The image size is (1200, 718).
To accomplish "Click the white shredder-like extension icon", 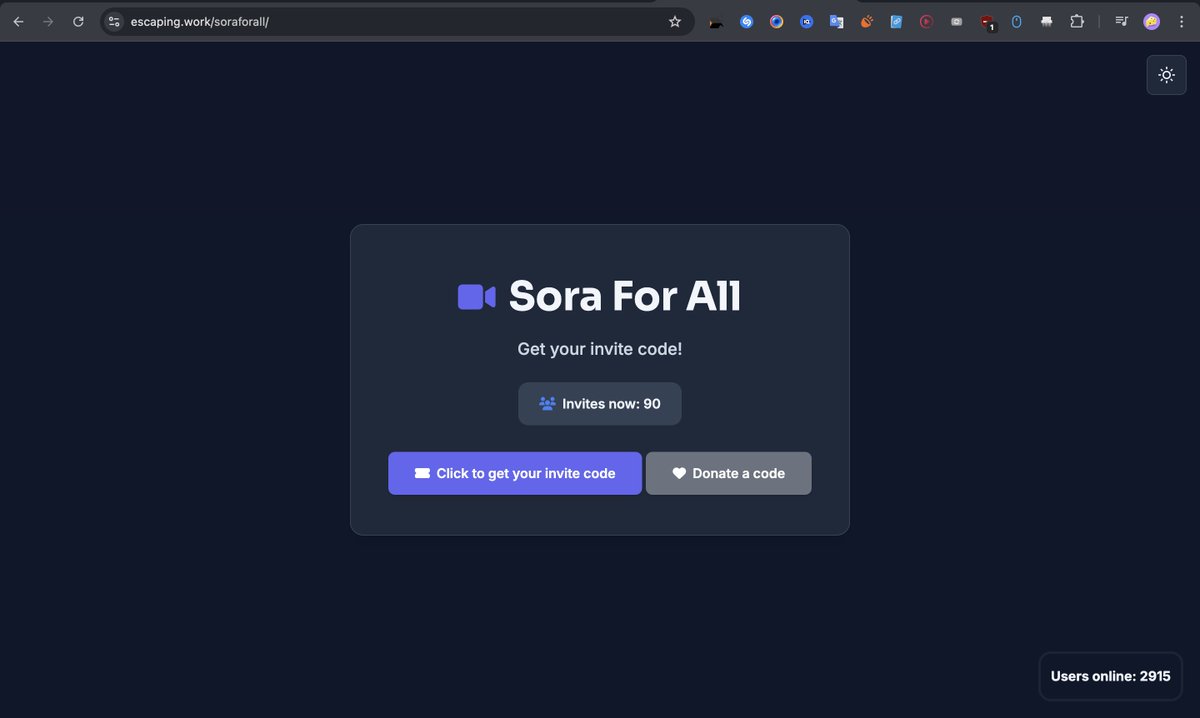I will (x=1046, y=21).
